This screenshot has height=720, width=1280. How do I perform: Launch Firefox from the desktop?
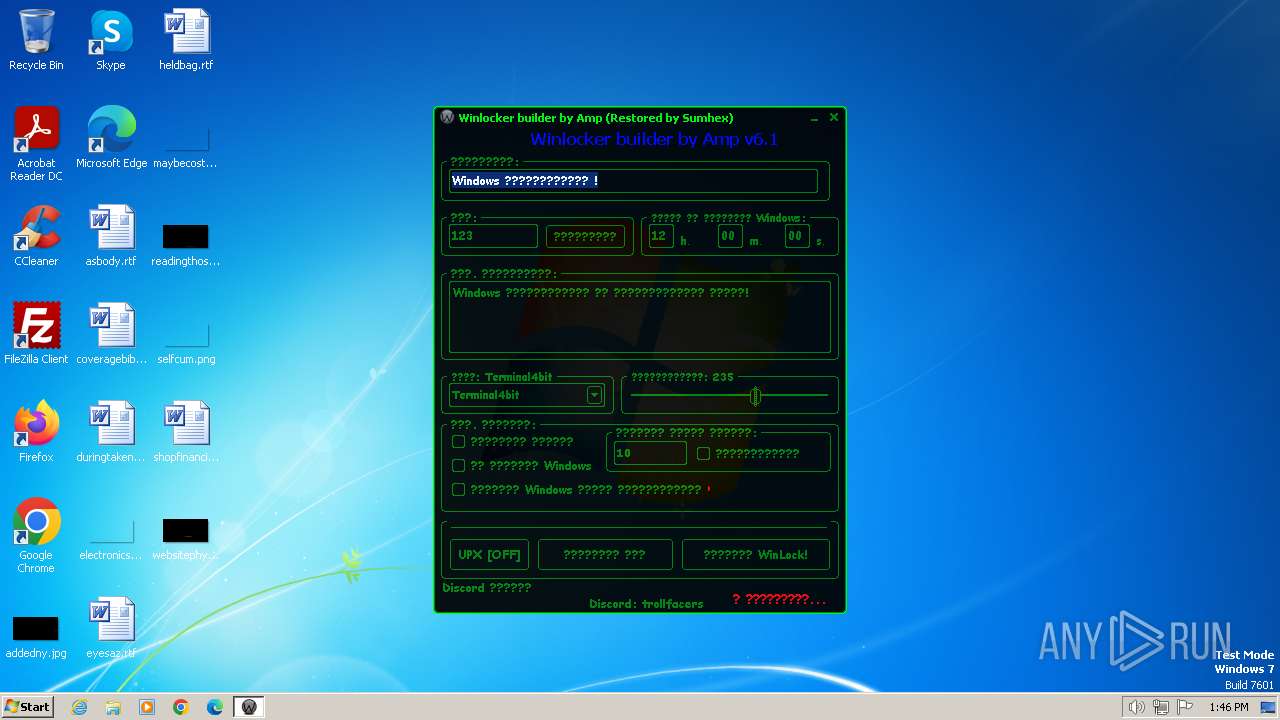[36, 432]
